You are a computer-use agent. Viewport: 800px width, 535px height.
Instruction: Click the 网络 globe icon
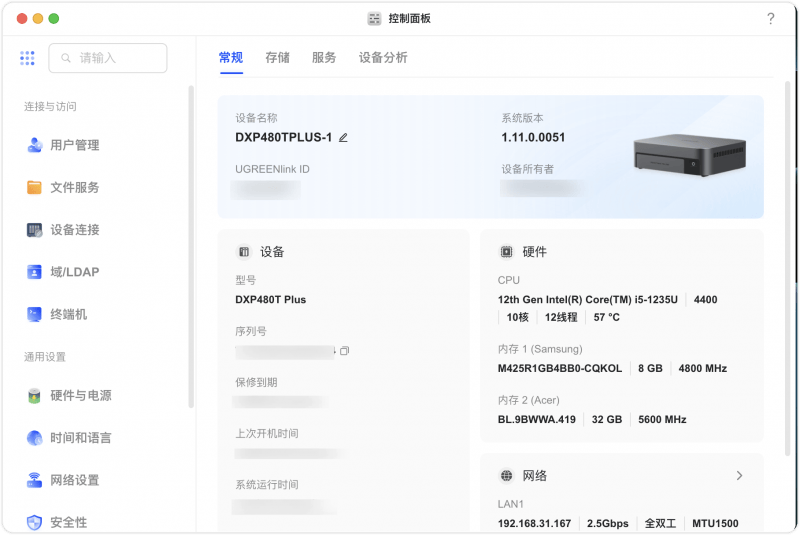tap(506, 476)
